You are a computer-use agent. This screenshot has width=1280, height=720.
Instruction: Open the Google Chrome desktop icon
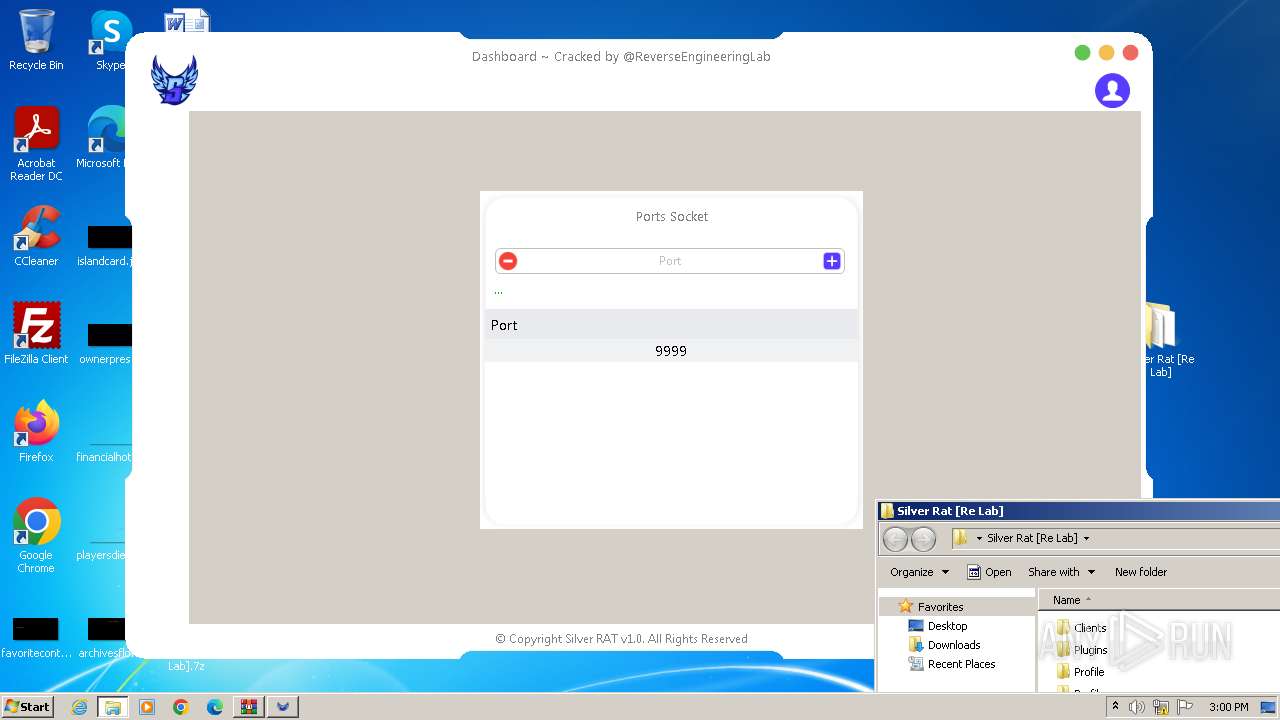[36, 536]
